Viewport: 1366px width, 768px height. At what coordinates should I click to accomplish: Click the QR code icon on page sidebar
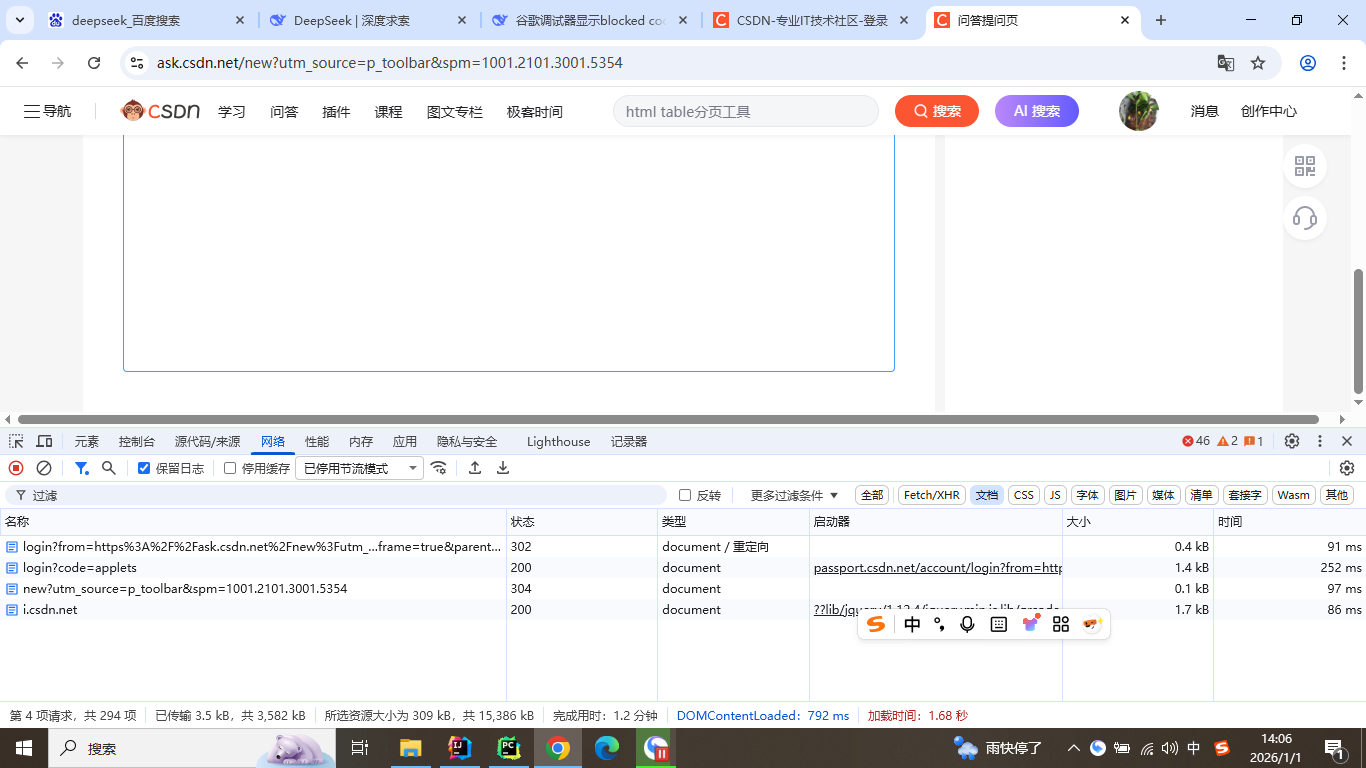click(1305, 166)
